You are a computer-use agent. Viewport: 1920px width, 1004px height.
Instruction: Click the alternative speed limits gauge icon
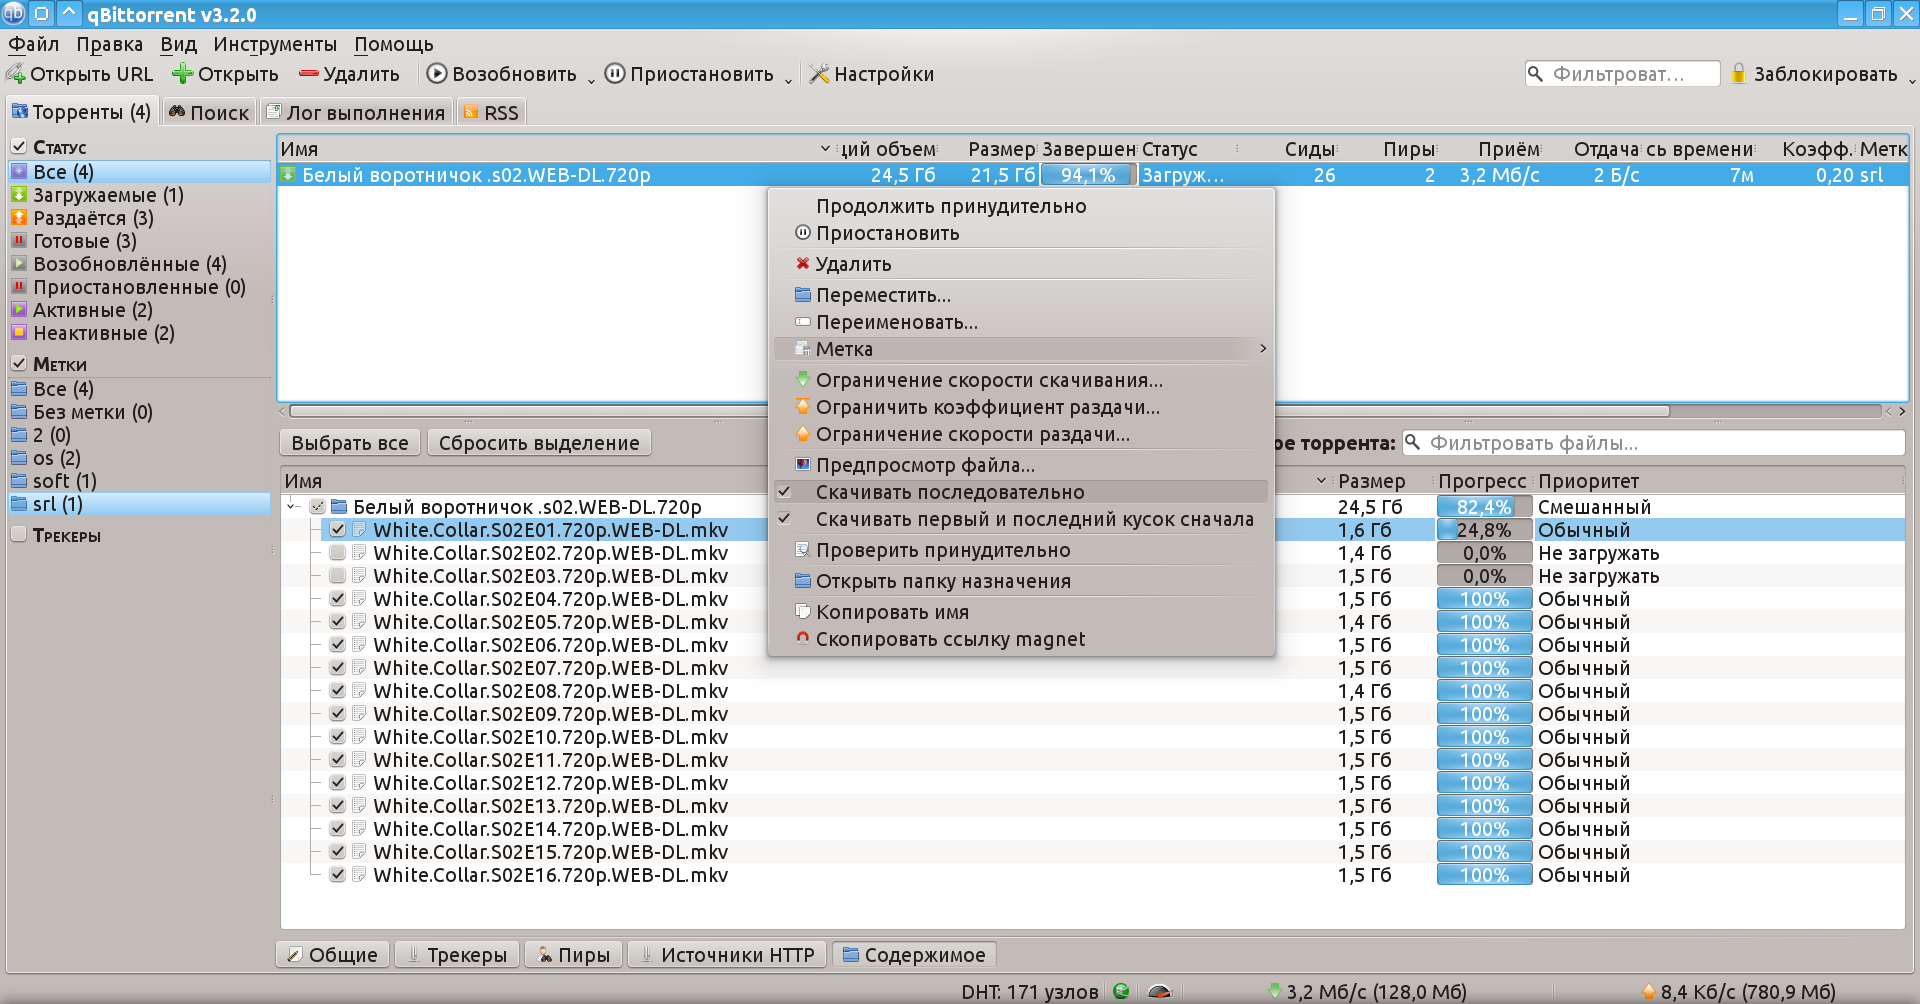[x=1159, y=991]
